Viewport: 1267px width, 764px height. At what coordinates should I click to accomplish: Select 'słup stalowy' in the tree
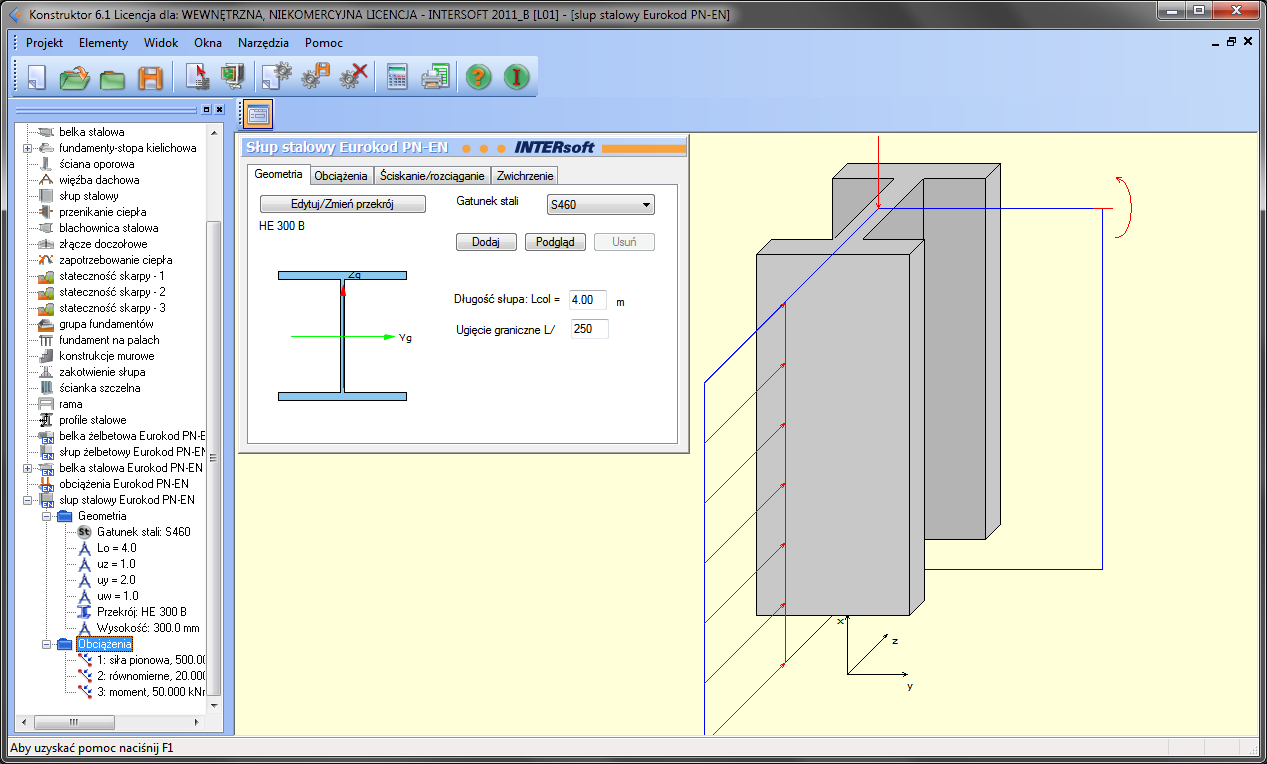point(89,196)
